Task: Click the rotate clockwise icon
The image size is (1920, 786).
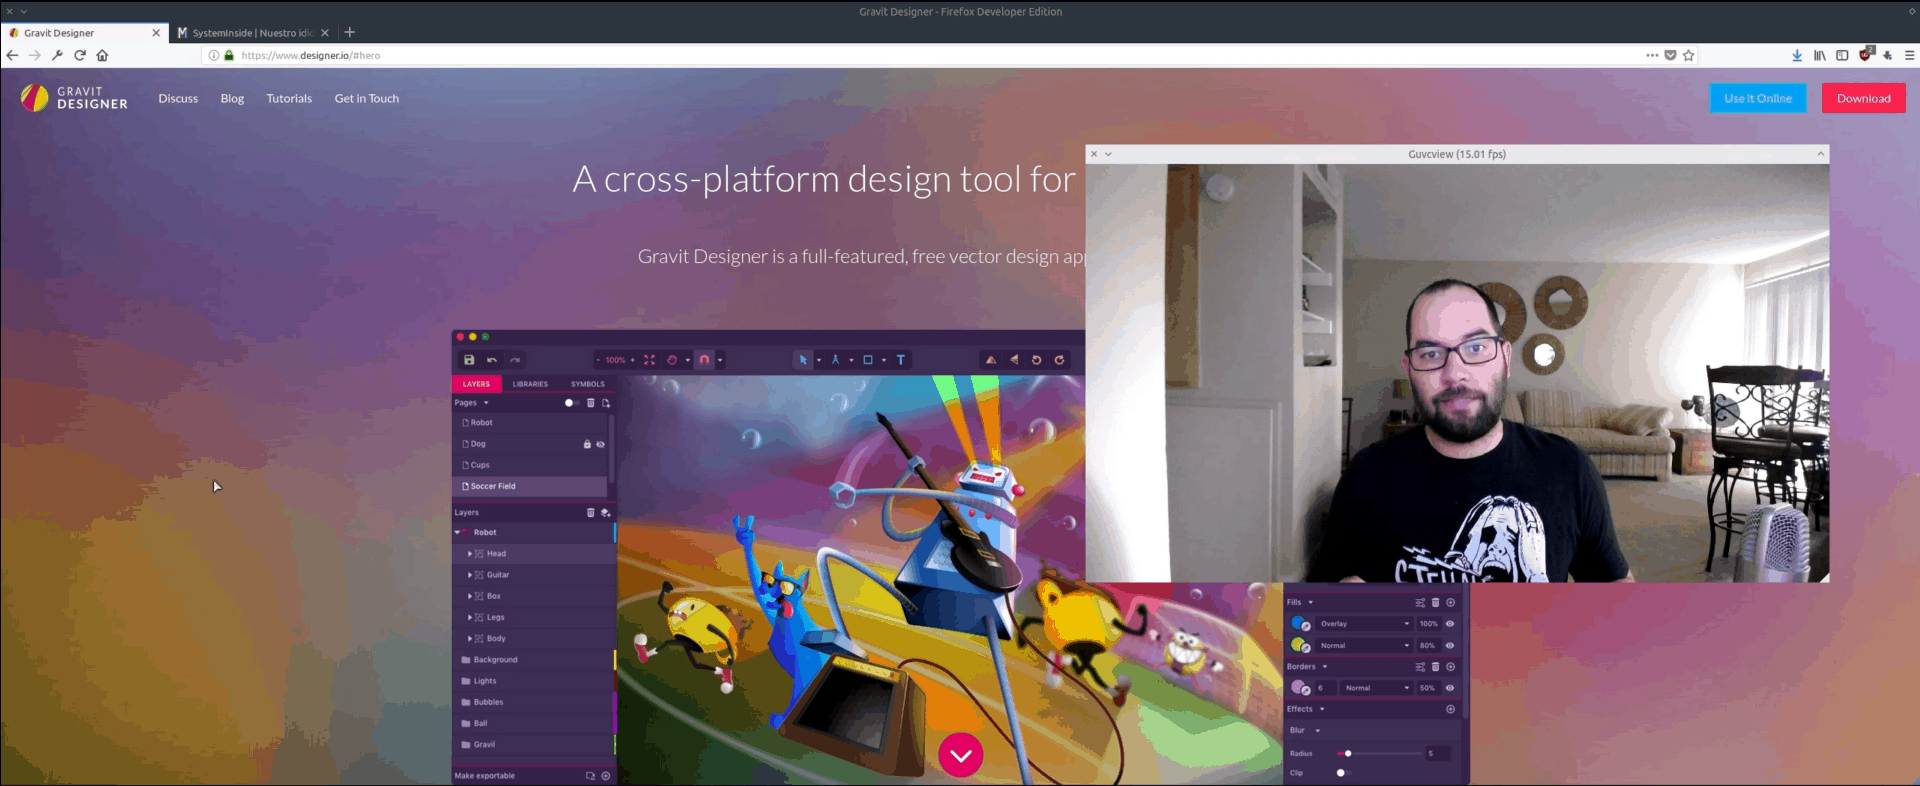Action: point(1060,360)
